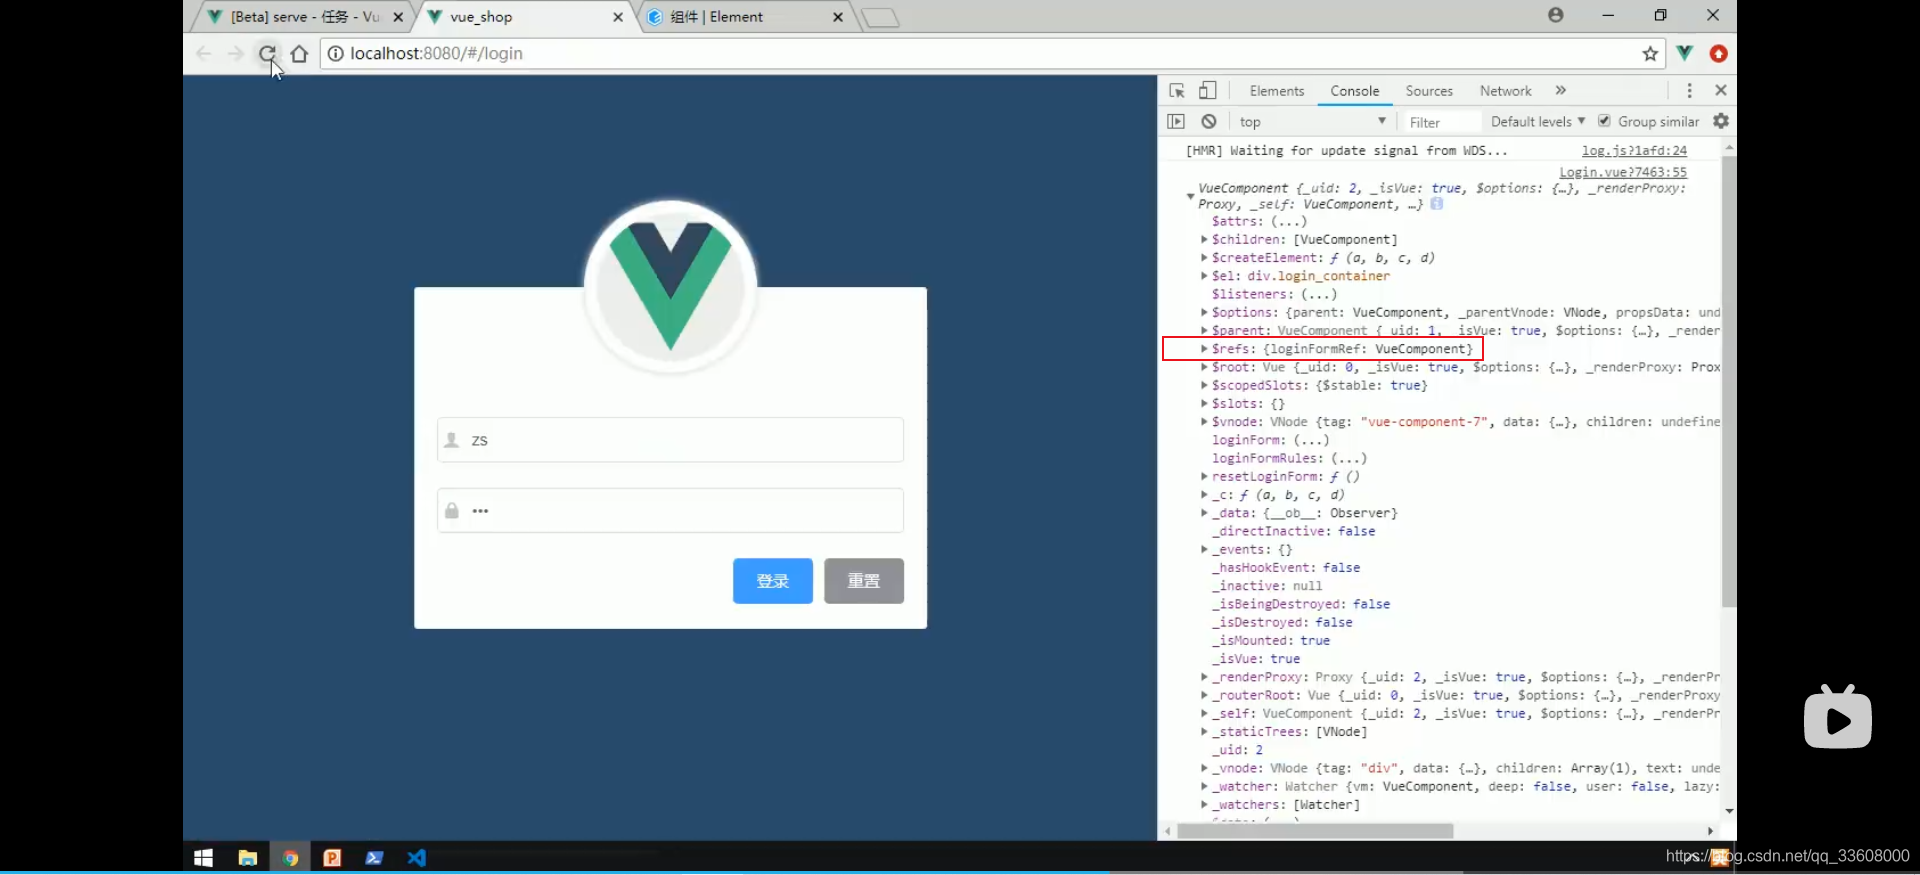This screenshot has height=875, width=1920.
Task: Show more DevTools tabs chevron
Action: [1561, 90]
